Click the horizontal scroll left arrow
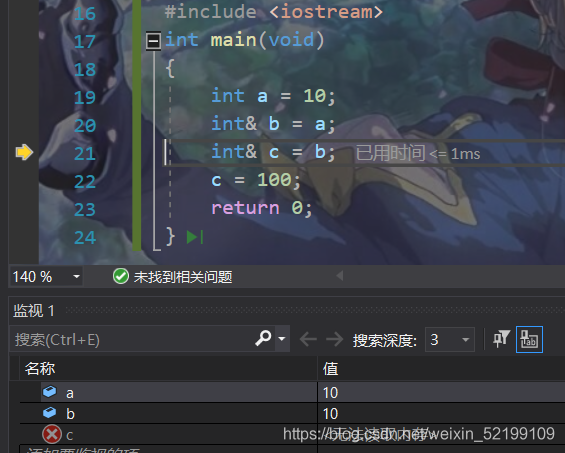Screen dimensions: 565x453 (x=339, y=276)
